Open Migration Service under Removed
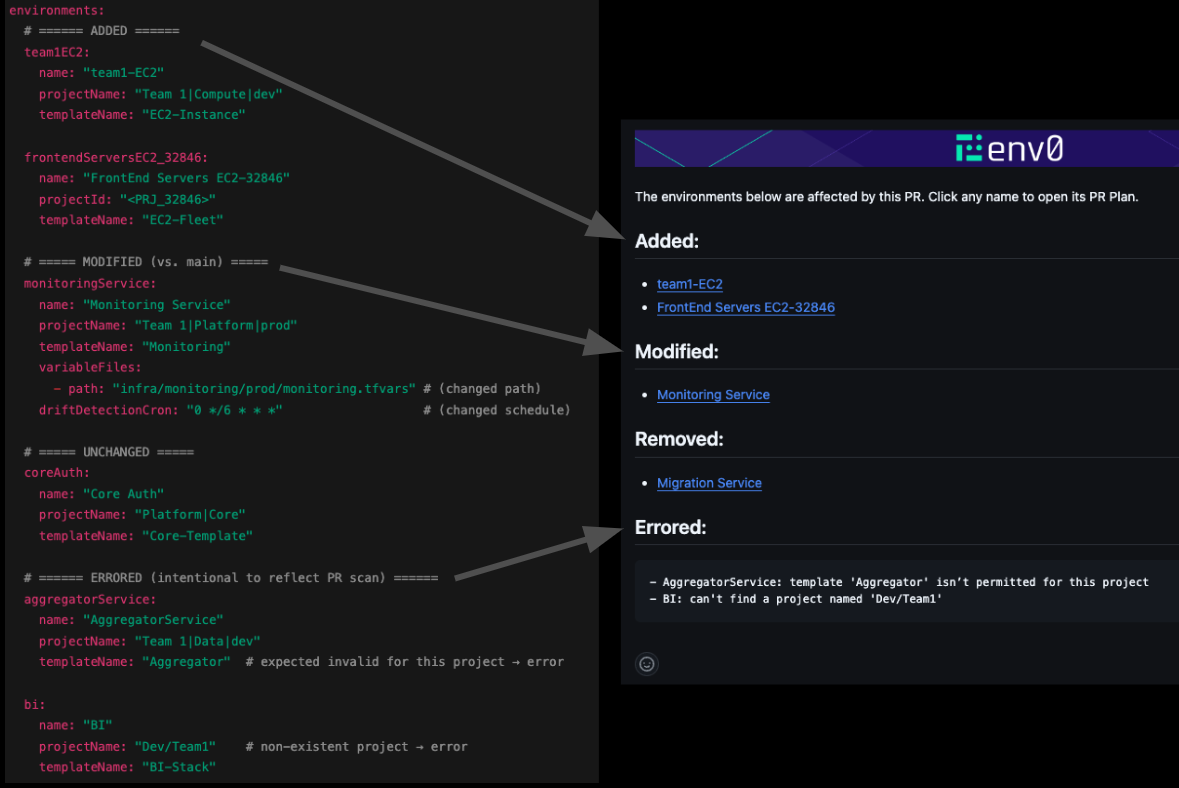Screen dimensions: 1179x788 click(709, 483)
